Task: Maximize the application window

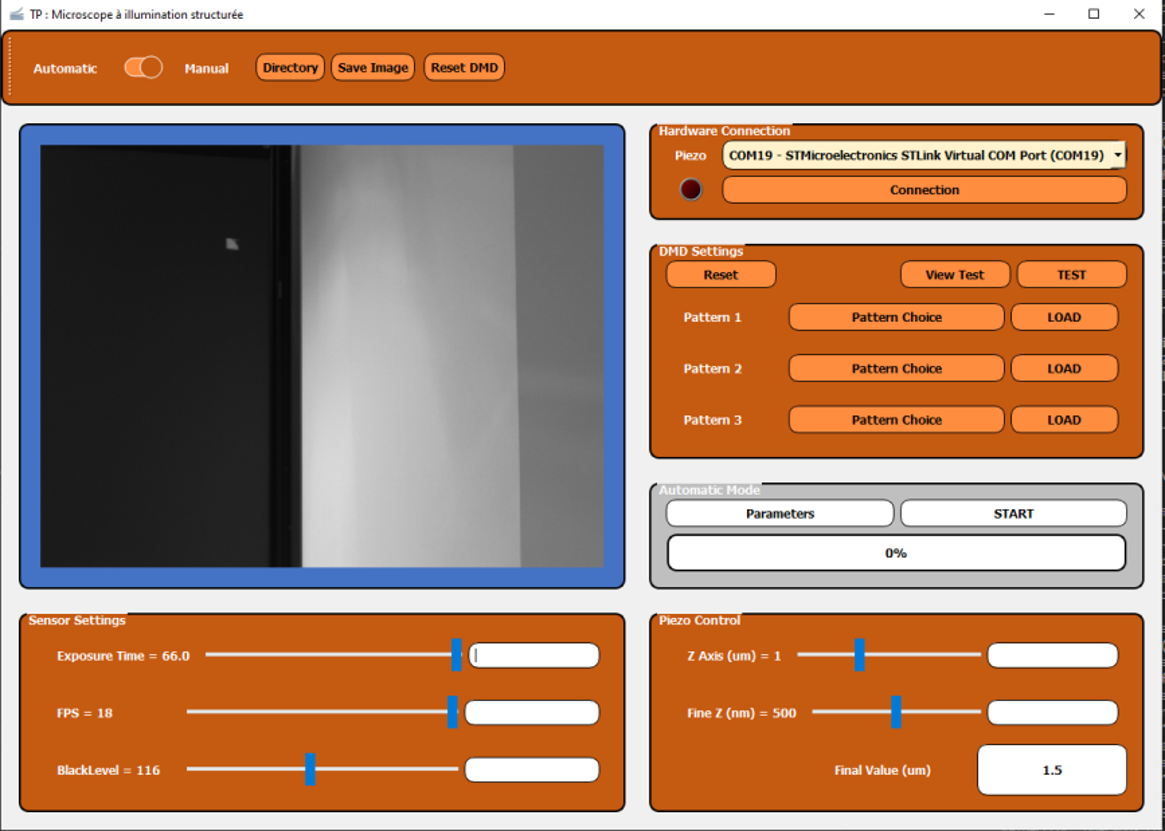Action: point(1094,14)
